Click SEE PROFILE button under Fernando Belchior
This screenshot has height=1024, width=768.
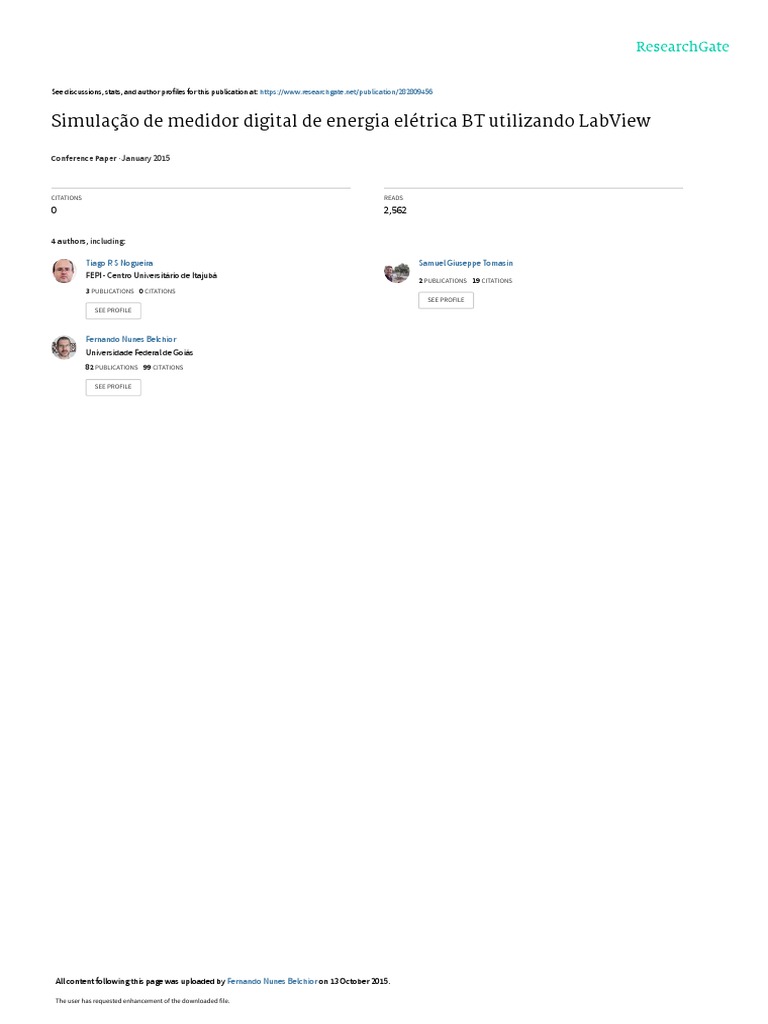click(113, 387)
